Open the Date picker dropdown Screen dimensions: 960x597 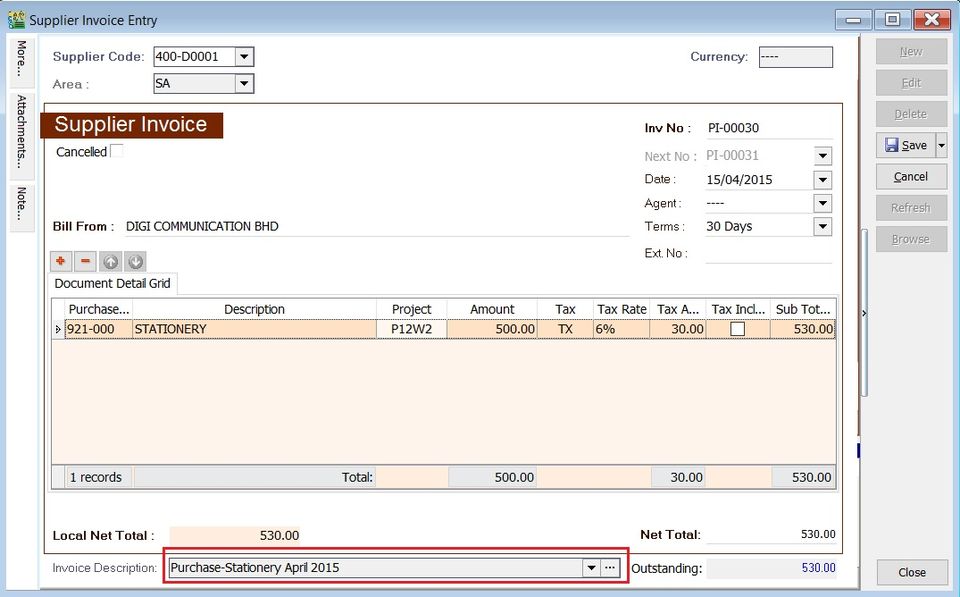(x=822, y=179)
